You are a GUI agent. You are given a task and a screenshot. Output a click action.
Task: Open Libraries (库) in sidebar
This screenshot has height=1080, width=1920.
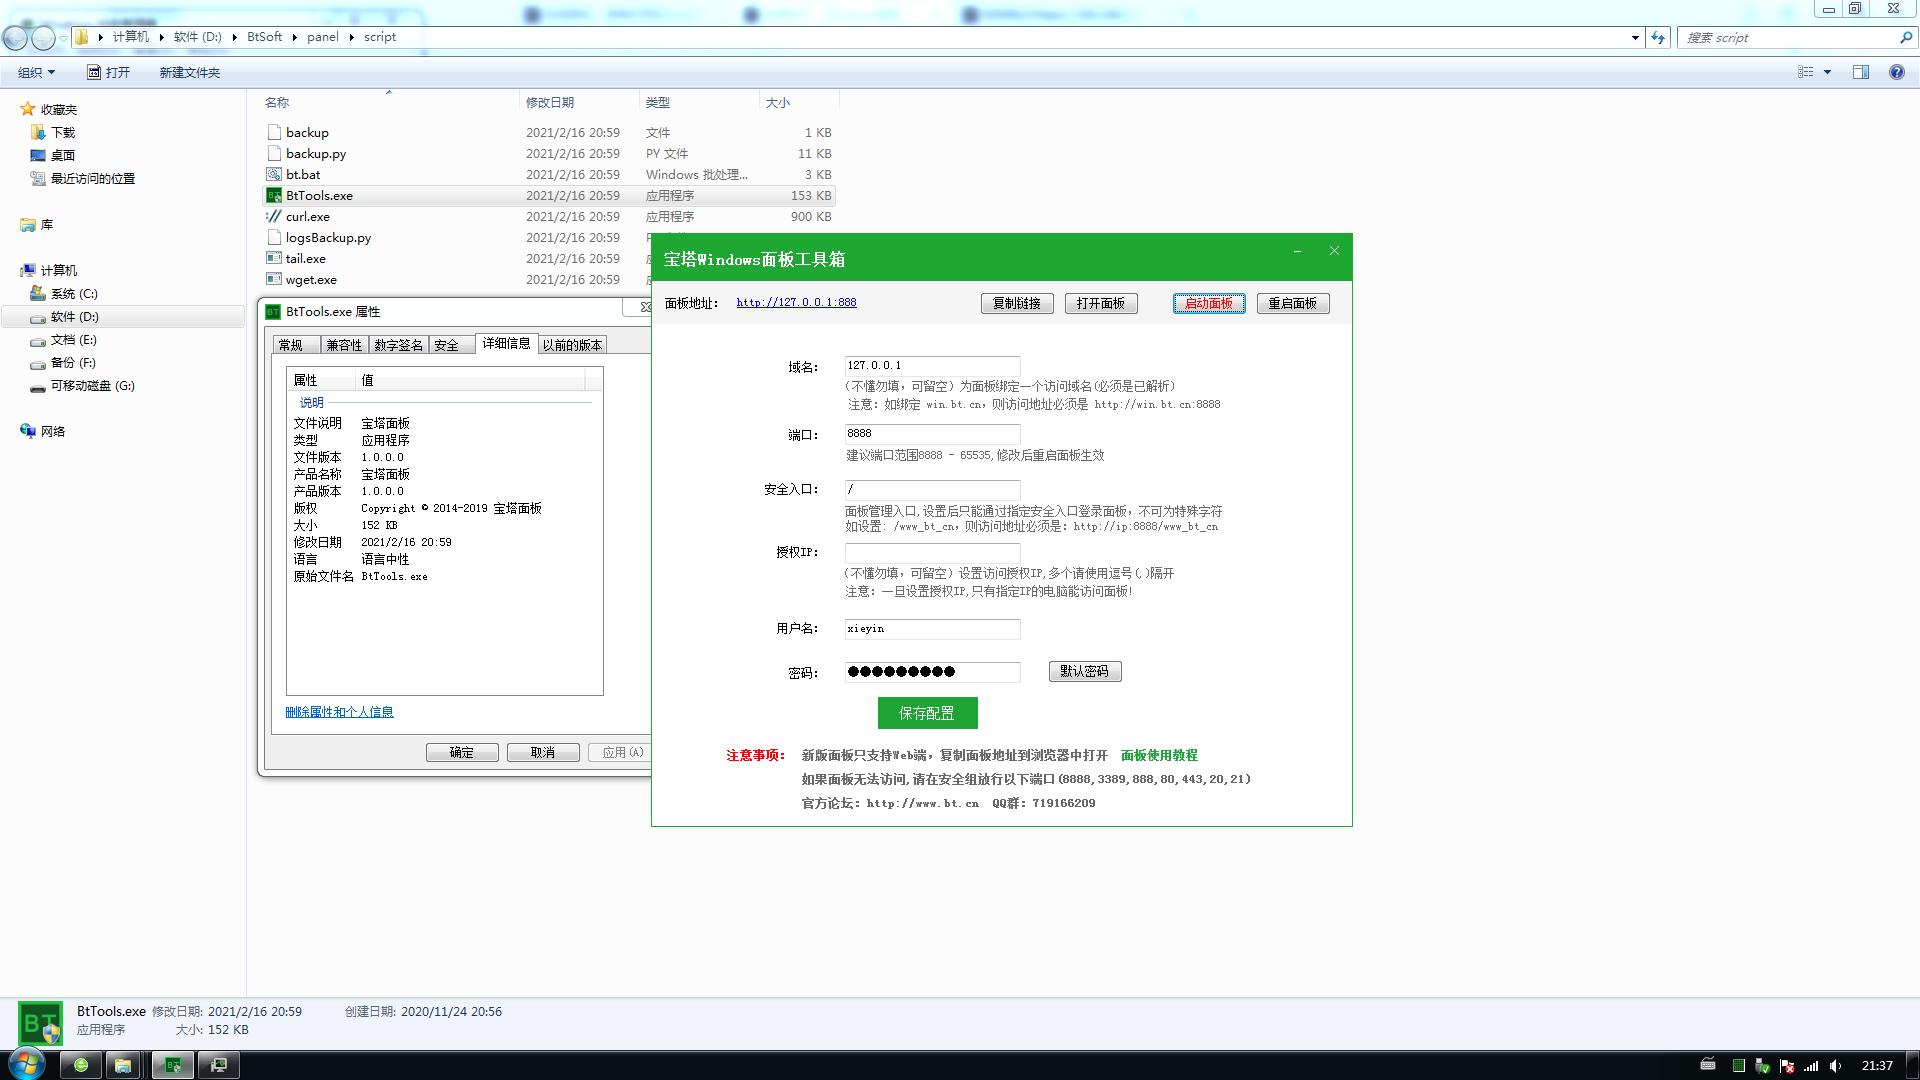tap(46, 225)
